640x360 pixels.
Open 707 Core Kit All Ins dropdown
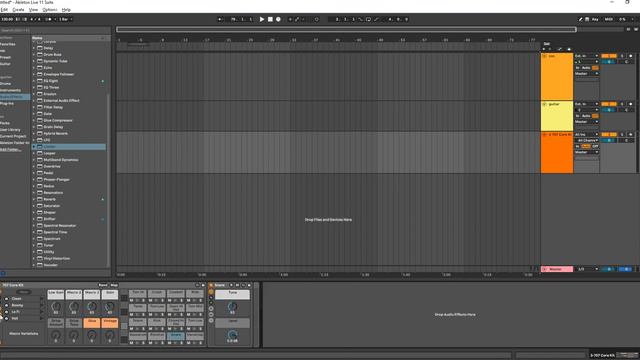click(587, 134)
